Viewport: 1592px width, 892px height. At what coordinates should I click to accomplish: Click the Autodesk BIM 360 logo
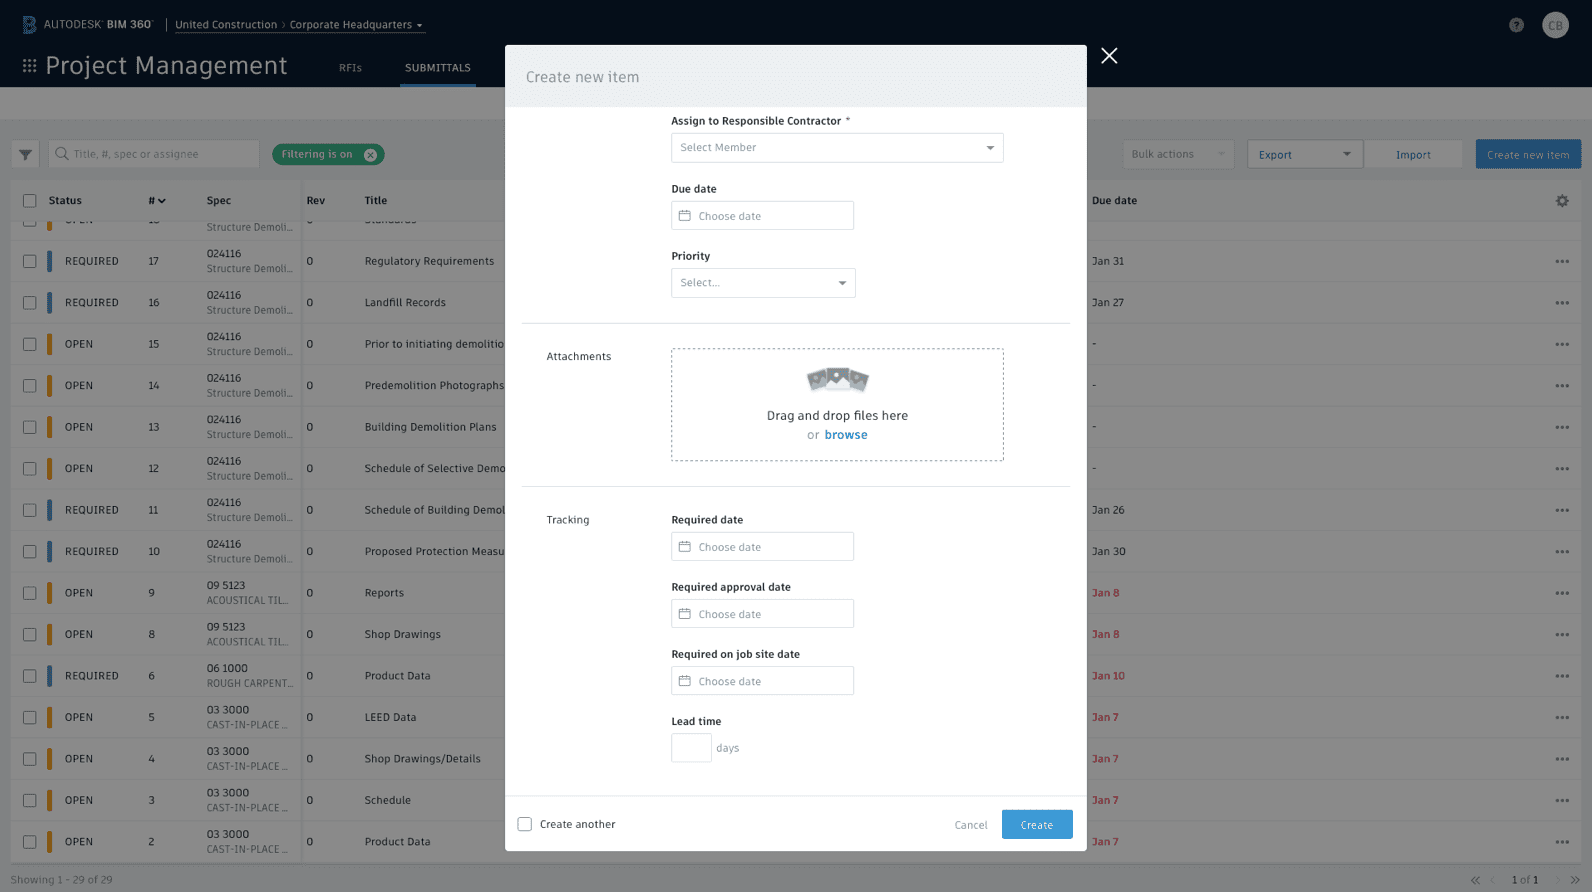(x=87, y=24)
